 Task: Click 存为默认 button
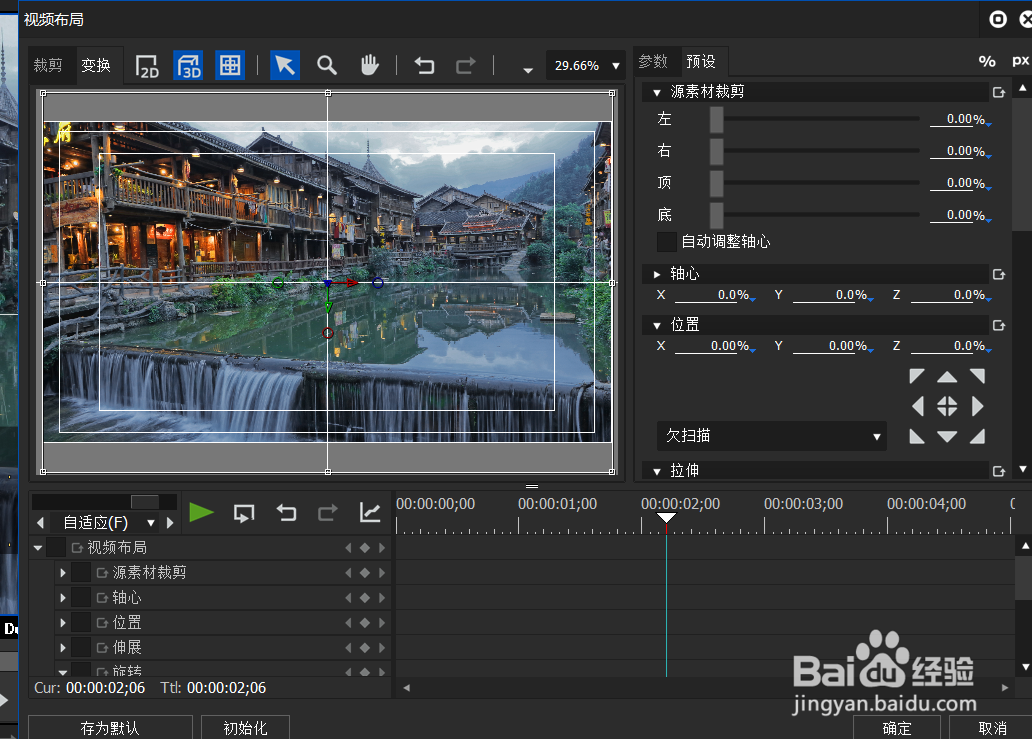pos(110,728)
